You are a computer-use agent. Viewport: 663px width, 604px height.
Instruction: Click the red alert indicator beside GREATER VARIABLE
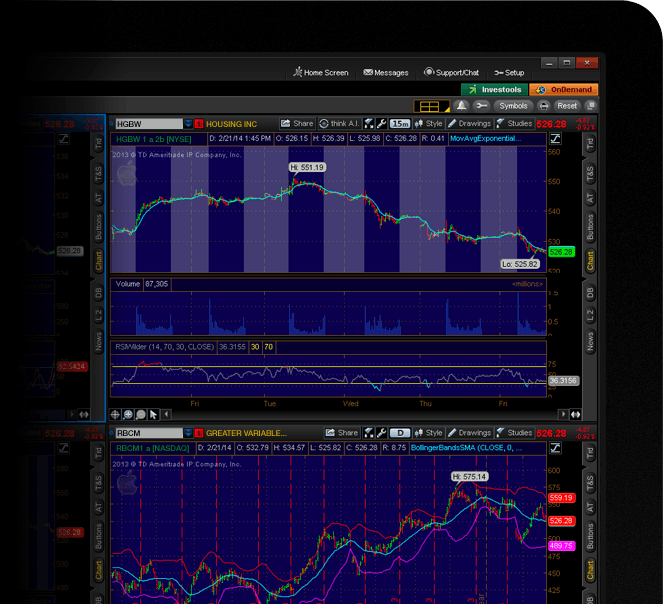click(x=199, y=433)
